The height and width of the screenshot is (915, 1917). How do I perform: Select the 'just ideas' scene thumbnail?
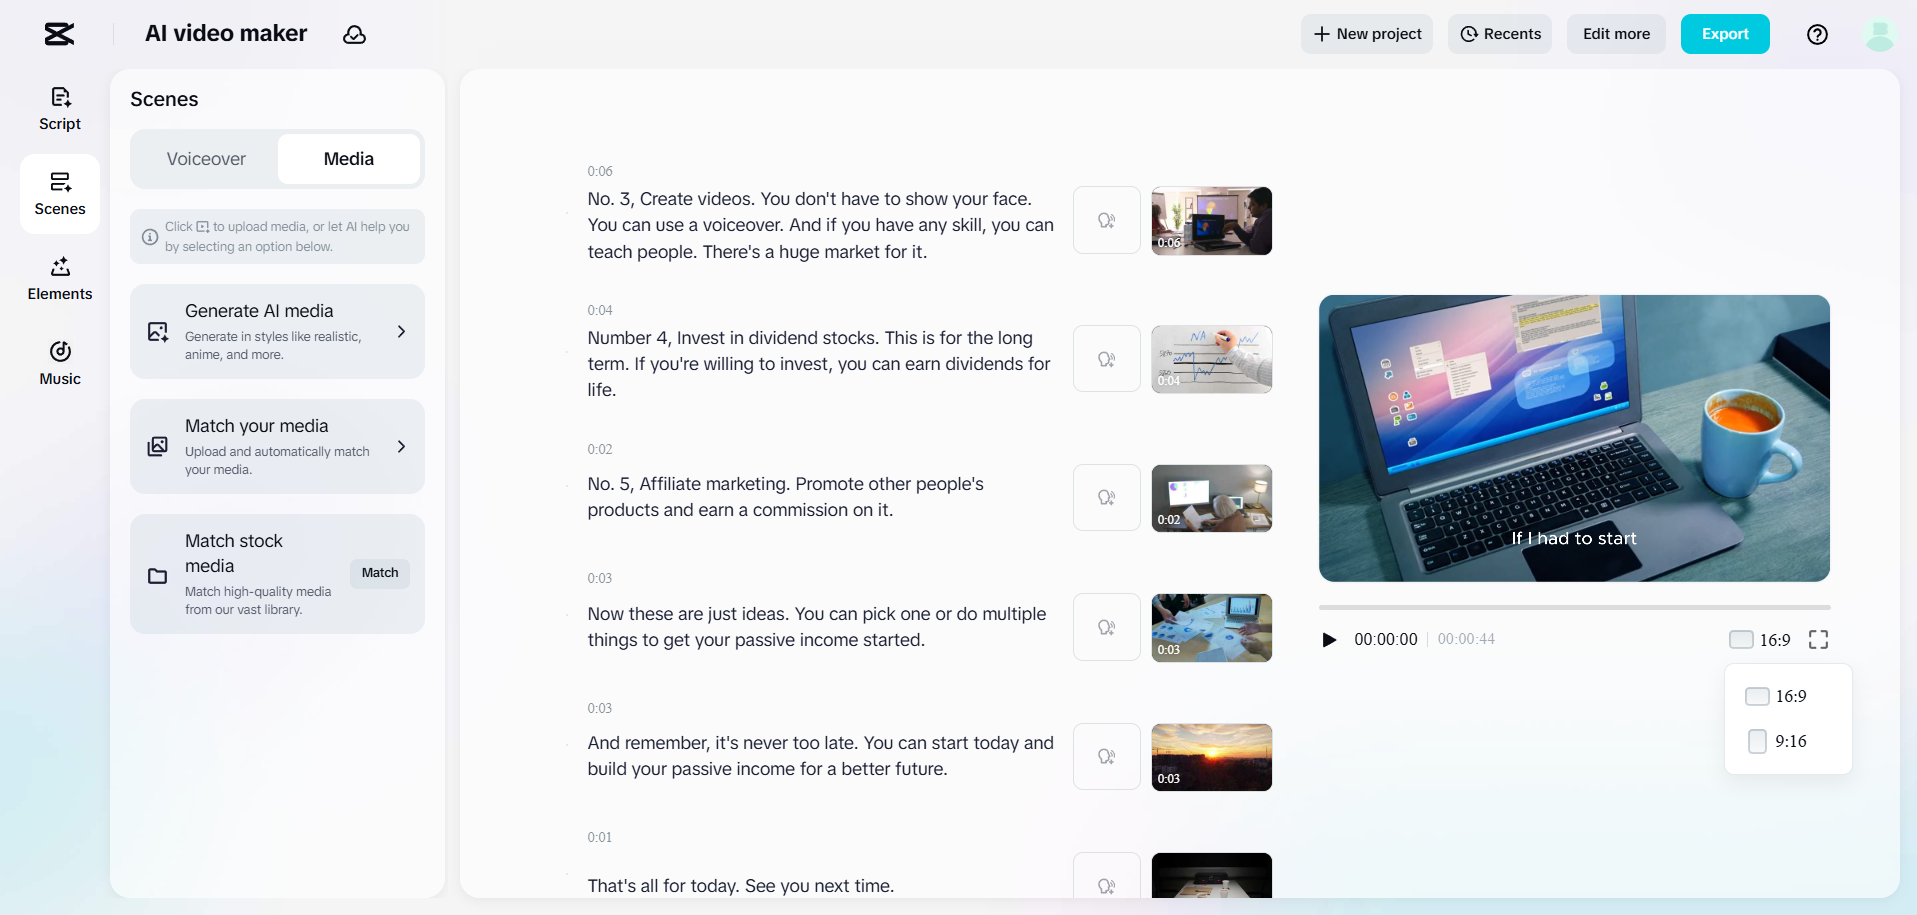[x=1212, y=627]
